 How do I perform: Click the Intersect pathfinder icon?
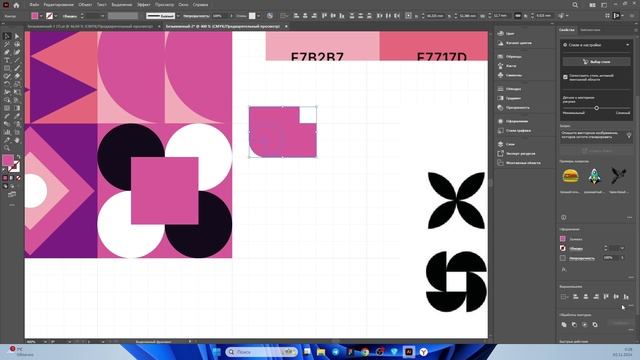(584, 324)
